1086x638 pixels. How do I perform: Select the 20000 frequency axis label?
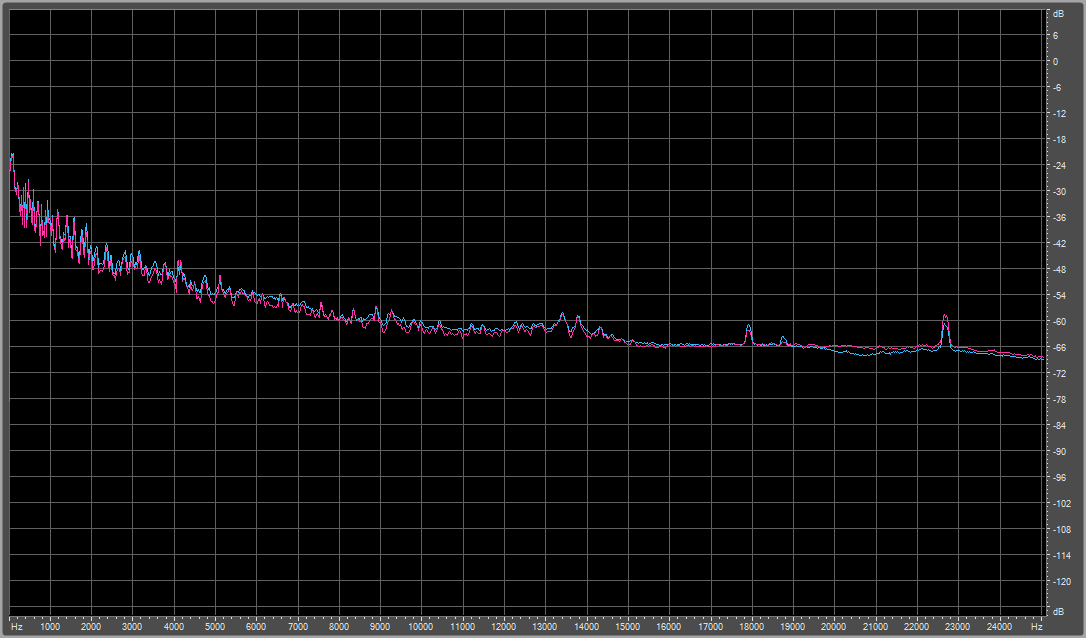coord(835,626)
